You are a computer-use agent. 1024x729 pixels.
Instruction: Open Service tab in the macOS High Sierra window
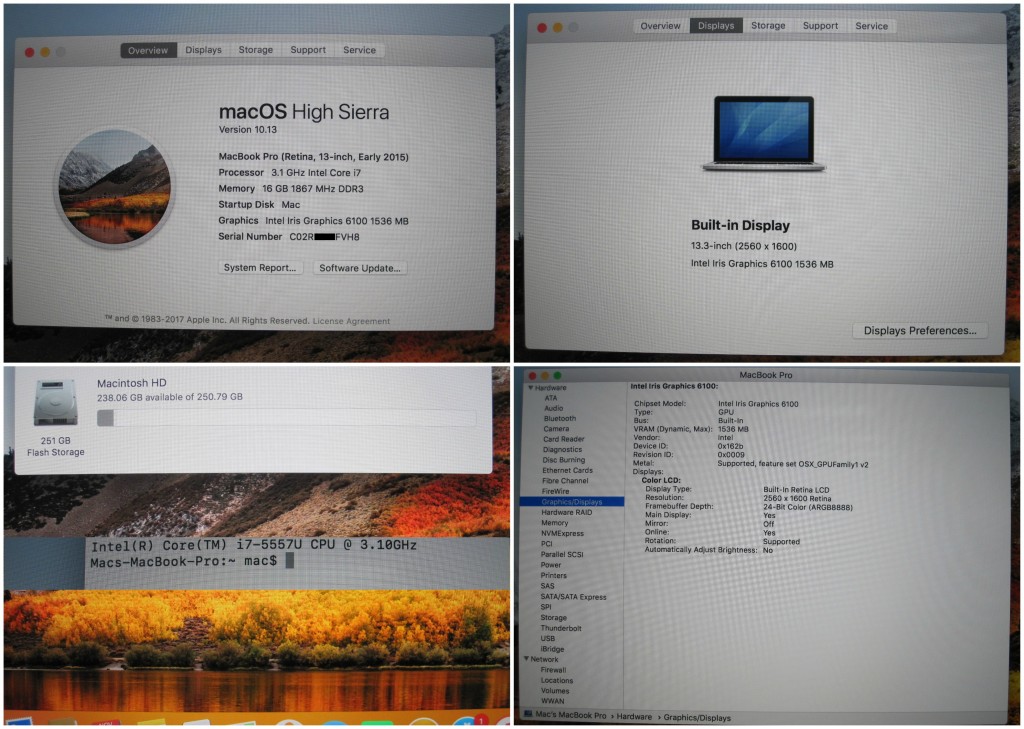[359, 50]
